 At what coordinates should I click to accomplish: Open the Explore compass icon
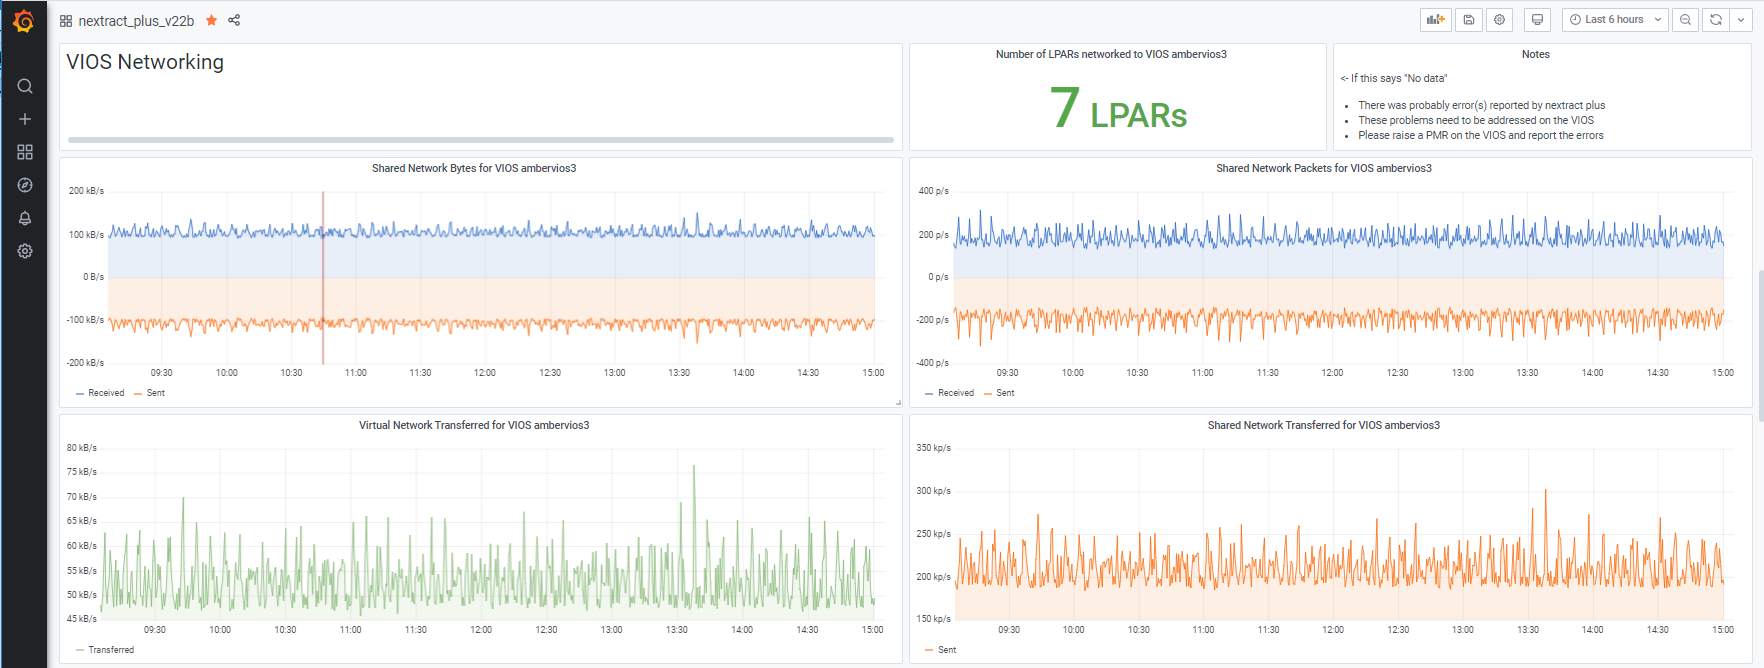pos(25,185)
